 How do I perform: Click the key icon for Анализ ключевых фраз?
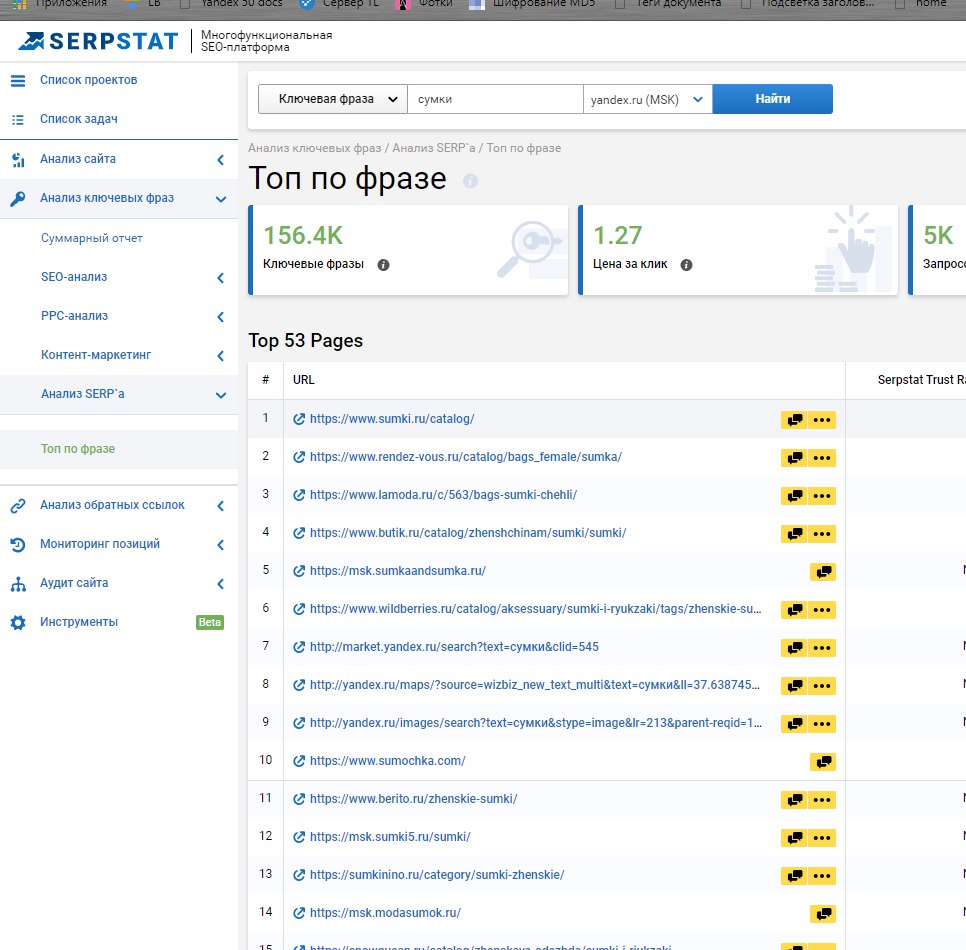click(x=18, y=198)
